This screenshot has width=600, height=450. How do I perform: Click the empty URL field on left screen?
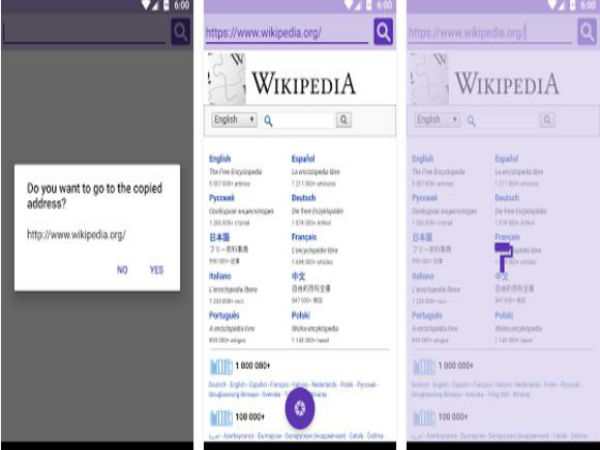click(85, 32)
